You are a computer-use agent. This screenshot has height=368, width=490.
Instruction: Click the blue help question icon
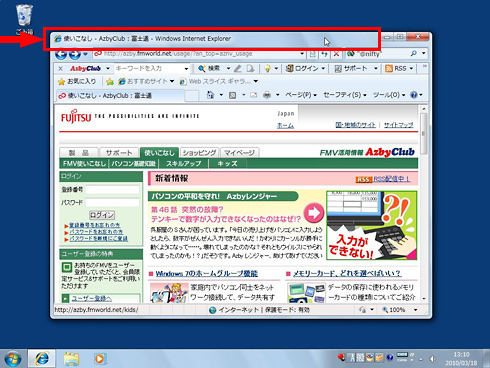click(414, 95)
